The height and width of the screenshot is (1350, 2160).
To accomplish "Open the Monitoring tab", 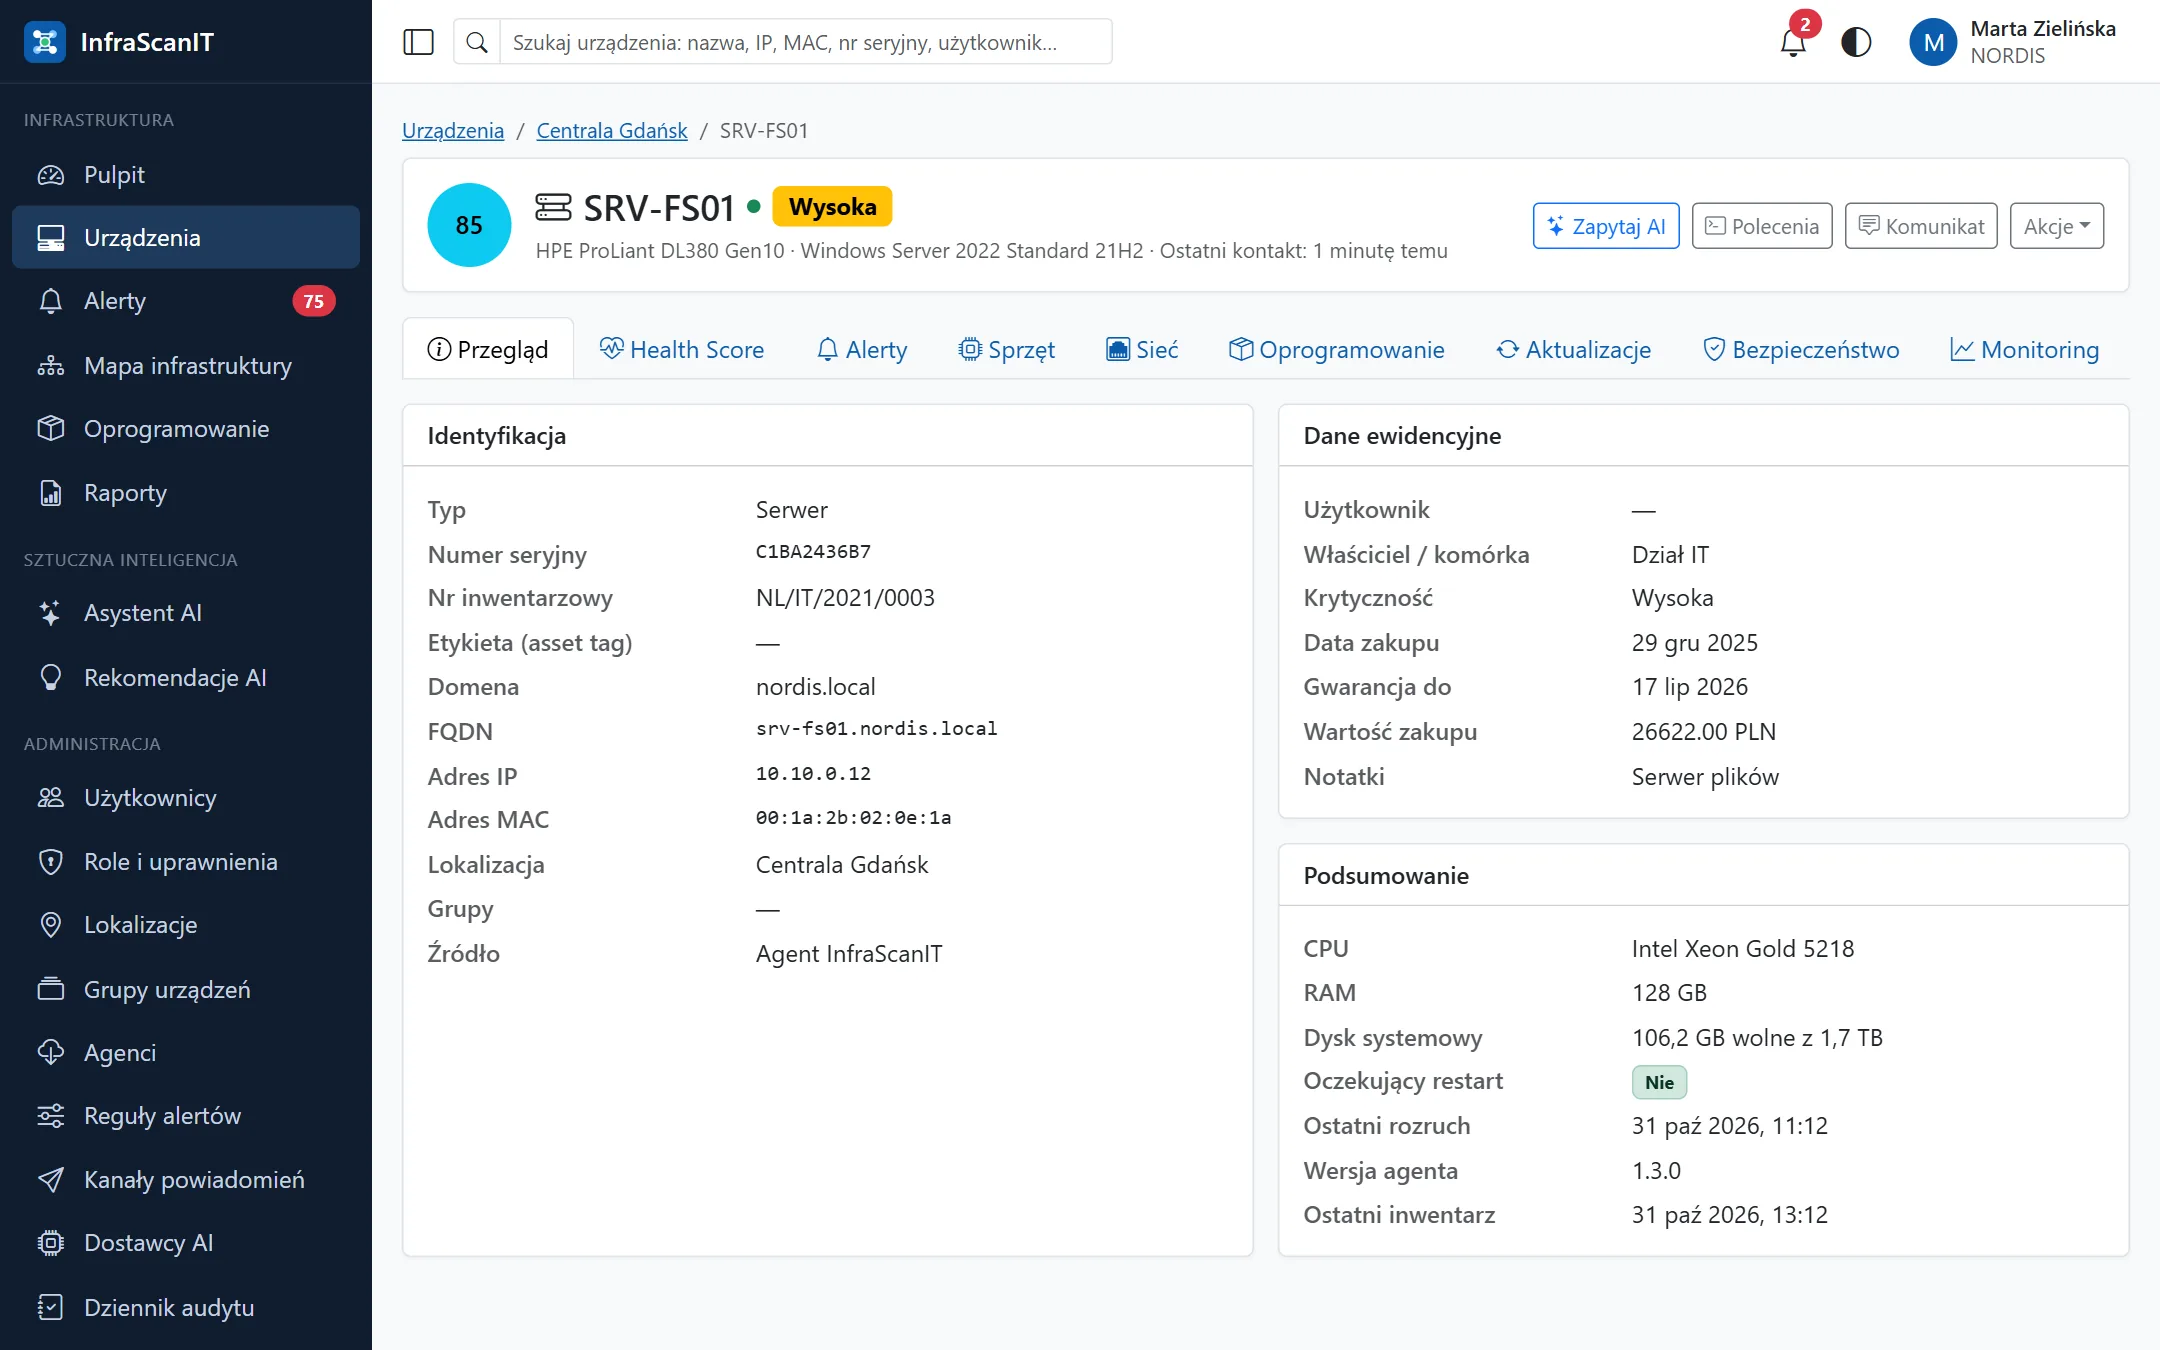I will 2025,349.
